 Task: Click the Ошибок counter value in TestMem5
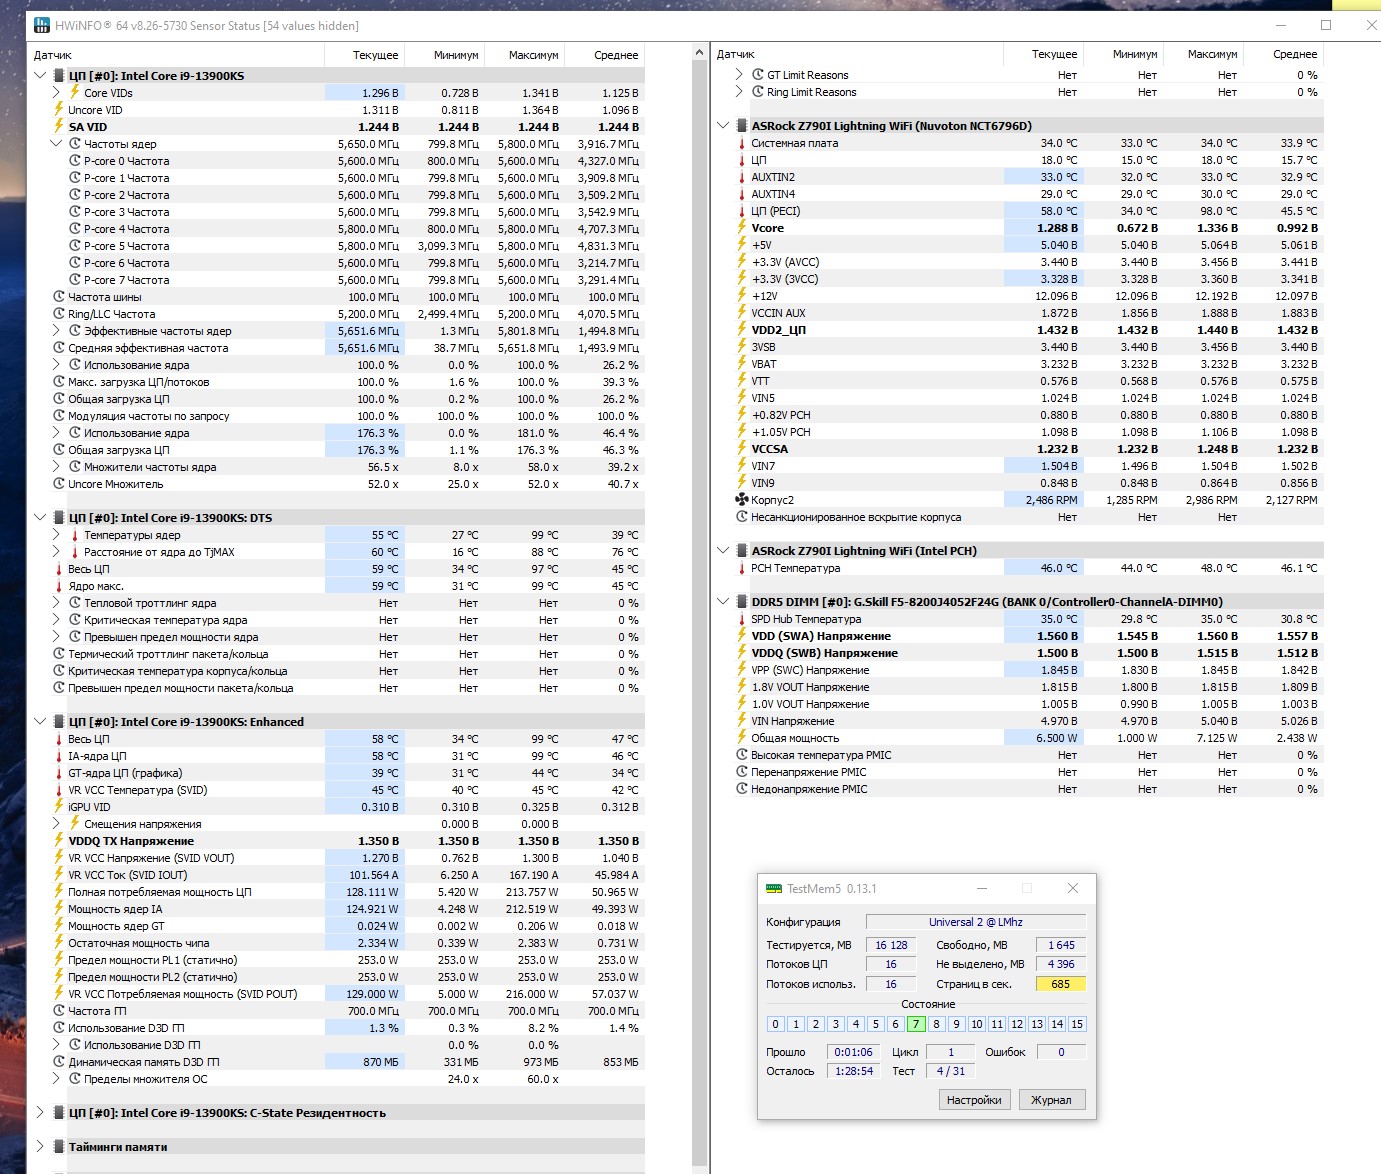1061,1052
